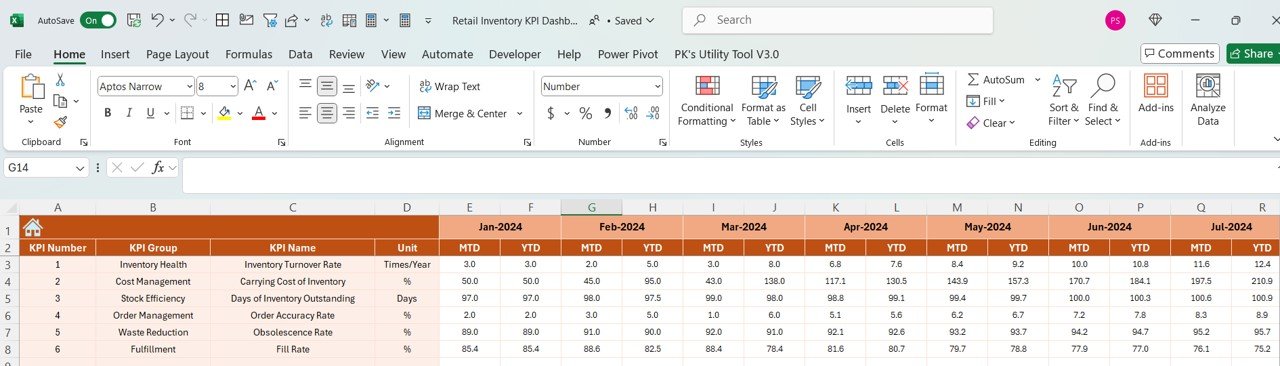Expand the Merge & Center dropdown arrow
The width and height of the screenshot is (1280, 366).
(x=520, y=113)
